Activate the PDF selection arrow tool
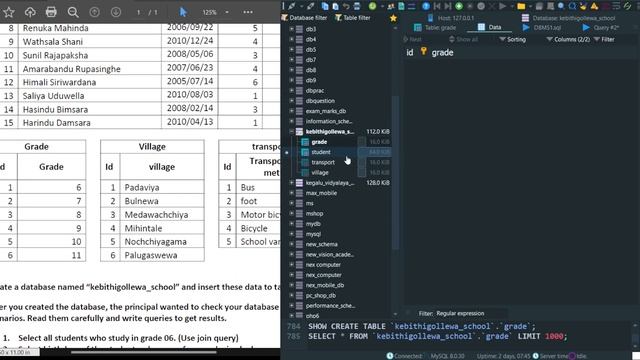The image size is (640, 360). (183, 12)
